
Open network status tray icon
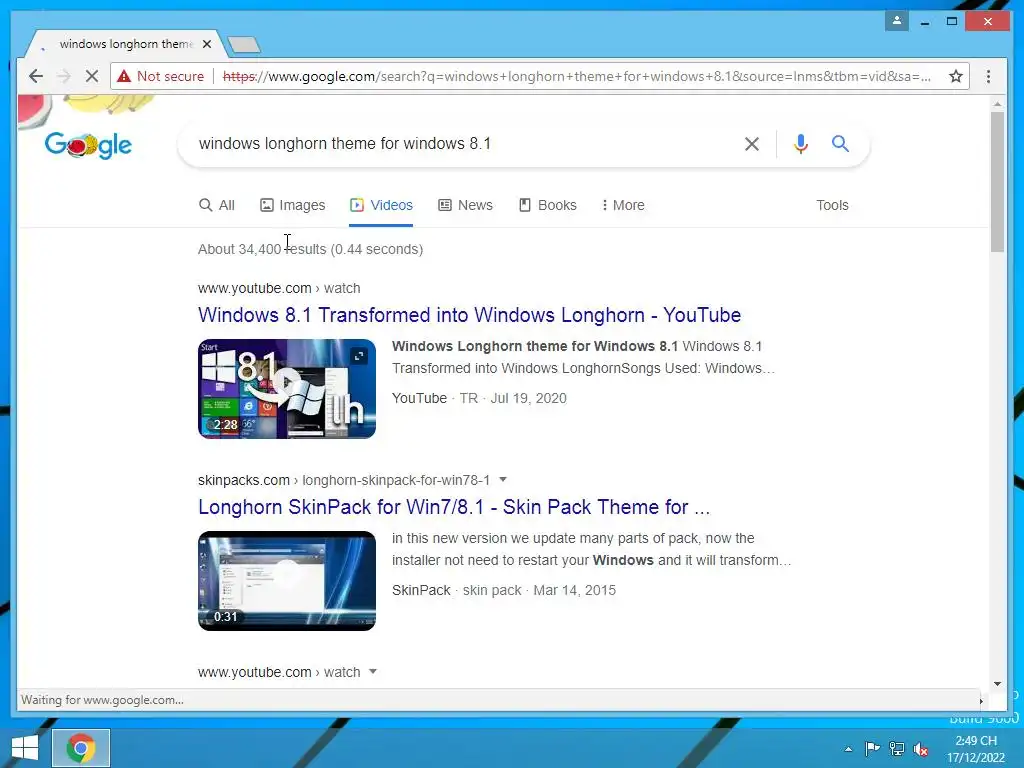coord(897,749)
